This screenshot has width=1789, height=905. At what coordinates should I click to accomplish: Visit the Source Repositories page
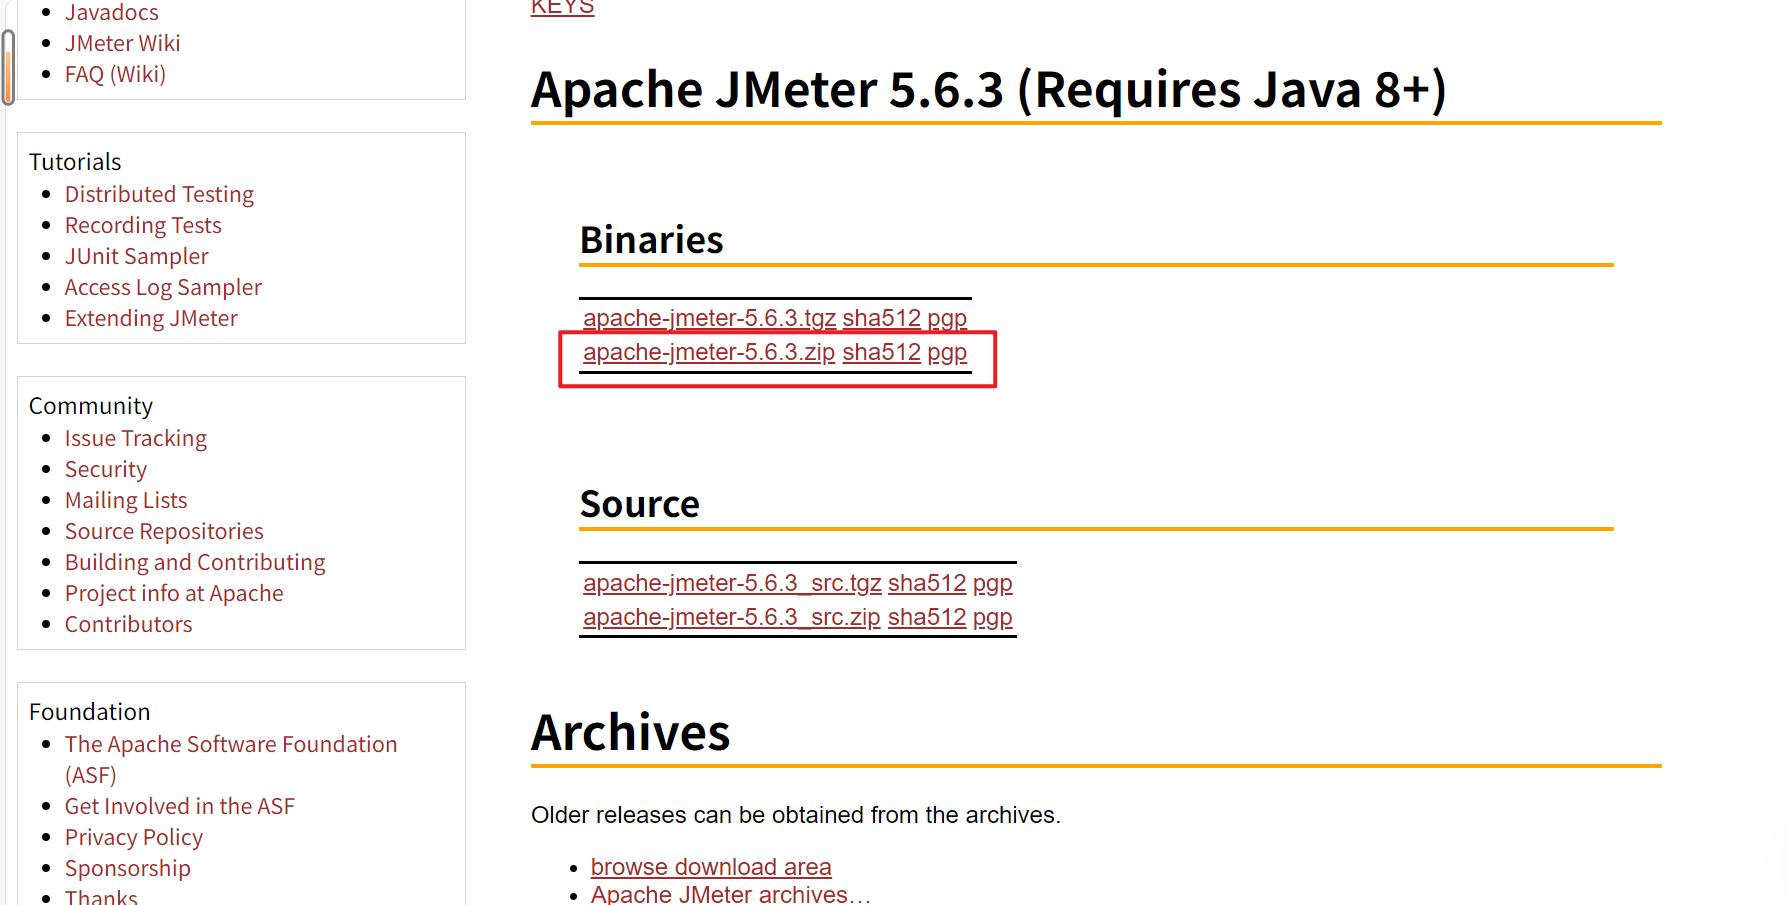click(x=164, y=531)
